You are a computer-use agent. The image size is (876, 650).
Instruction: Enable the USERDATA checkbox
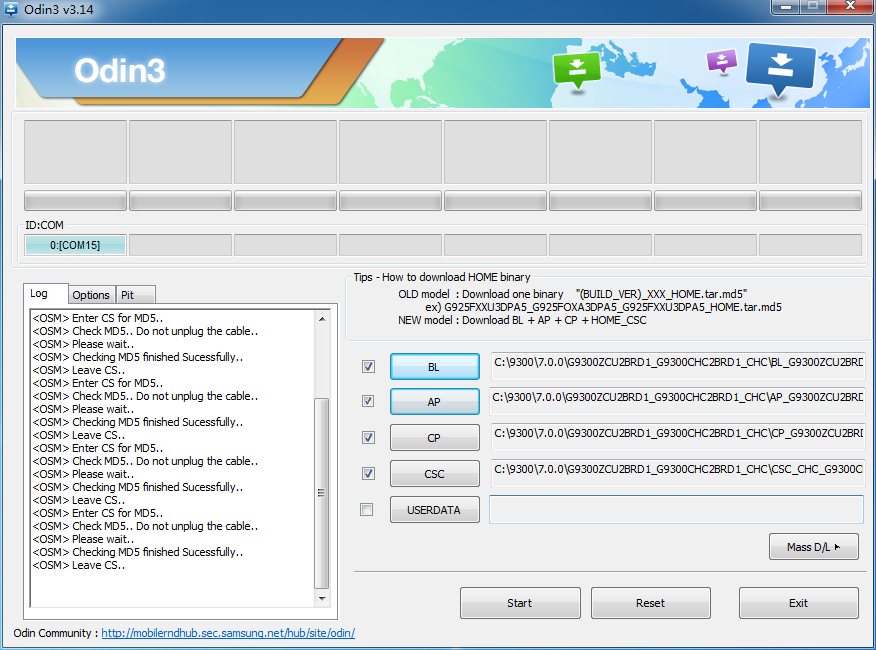click(x=366, y=510)
